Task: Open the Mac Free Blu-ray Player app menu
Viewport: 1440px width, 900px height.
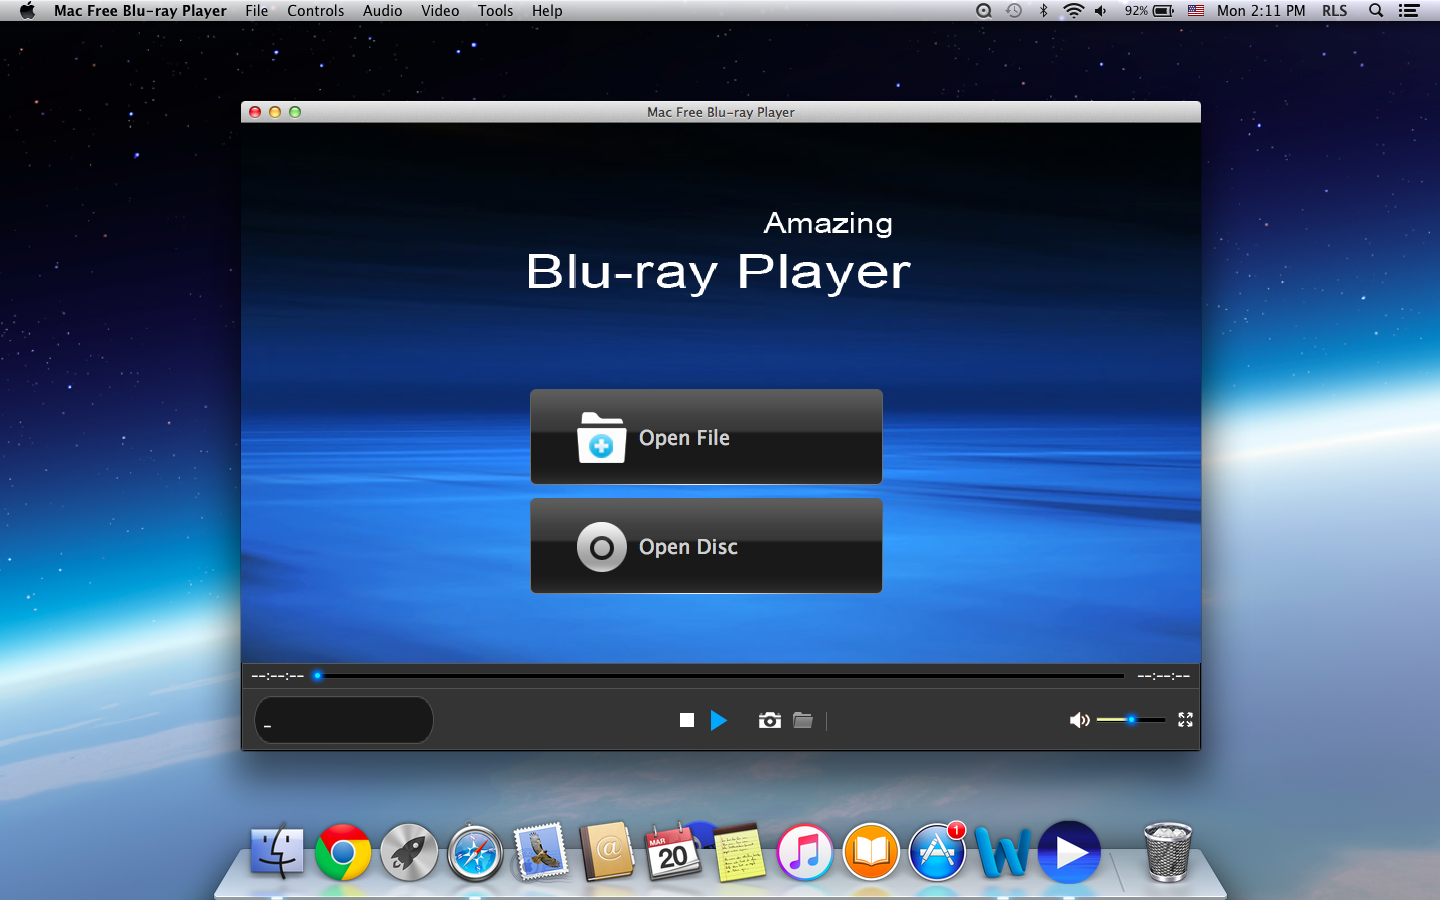Action: coord(140,11)
